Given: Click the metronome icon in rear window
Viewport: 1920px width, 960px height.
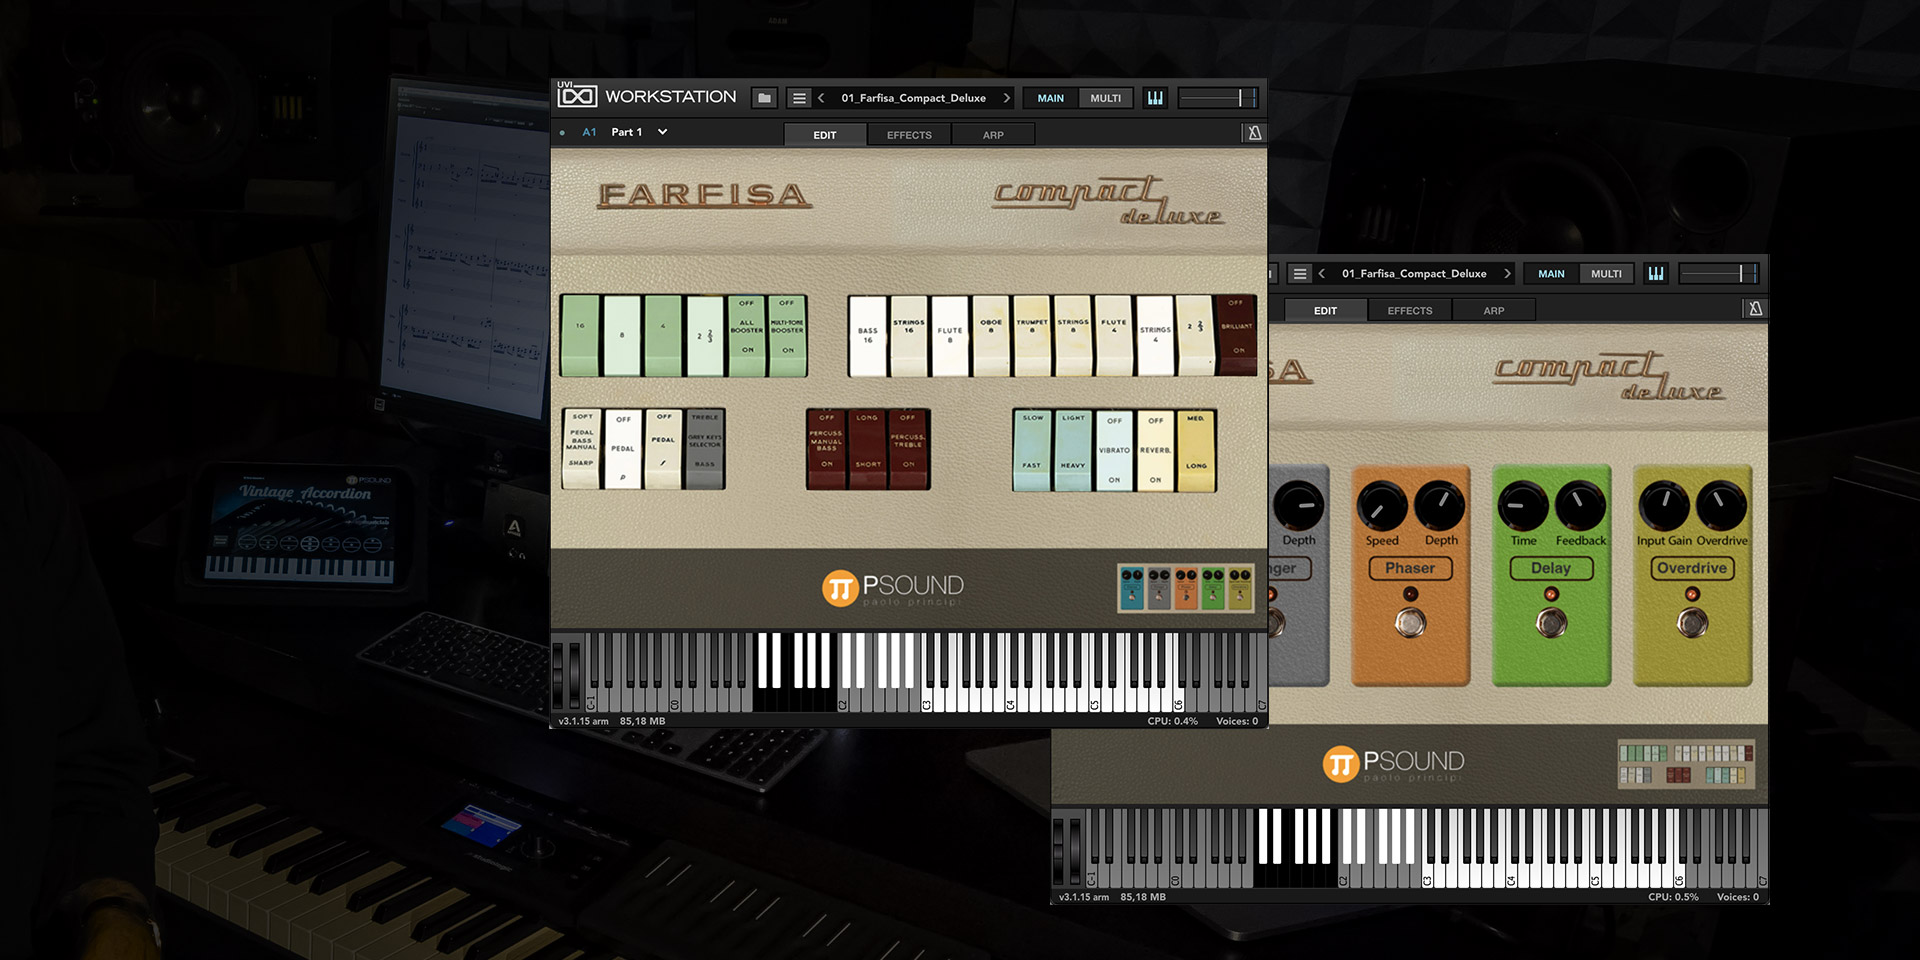Looking at the screenshot, I should coord(1755,309).
